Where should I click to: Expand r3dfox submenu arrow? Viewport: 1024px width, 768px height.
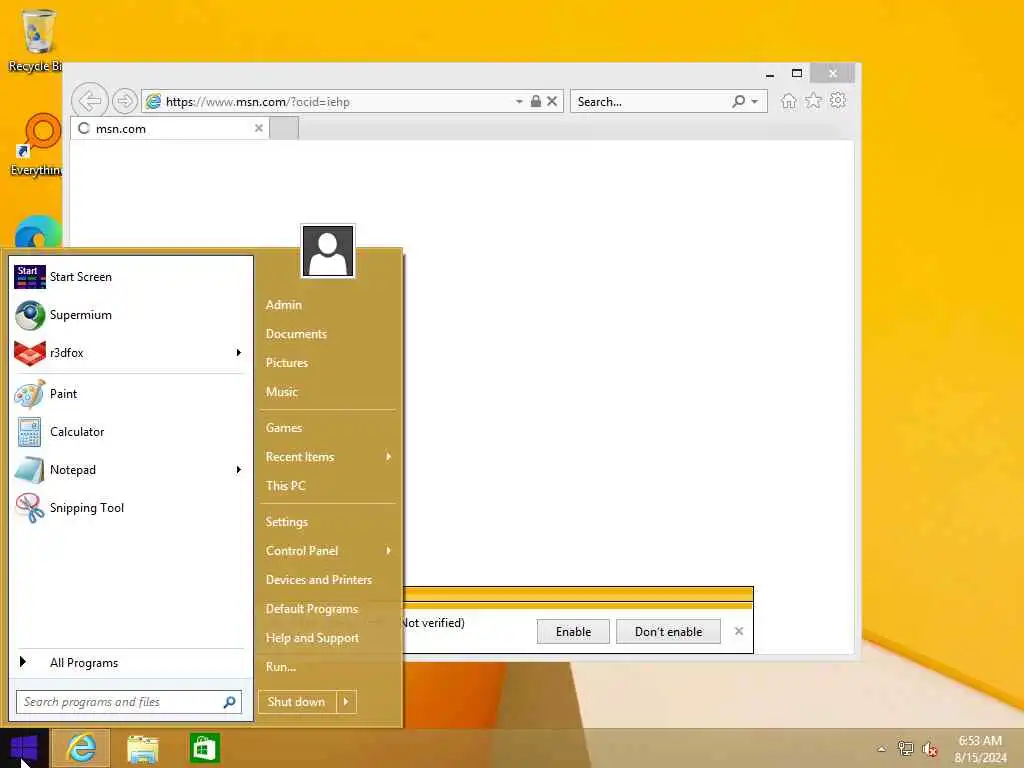tap(239, 353)
